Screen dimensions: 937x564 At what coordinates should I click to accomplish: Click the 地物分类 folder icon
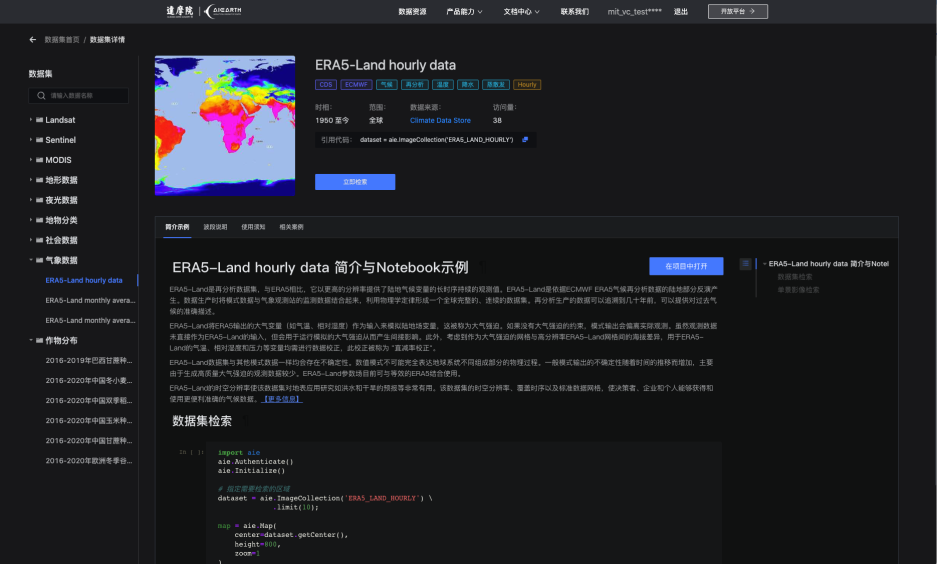[39, 220]
